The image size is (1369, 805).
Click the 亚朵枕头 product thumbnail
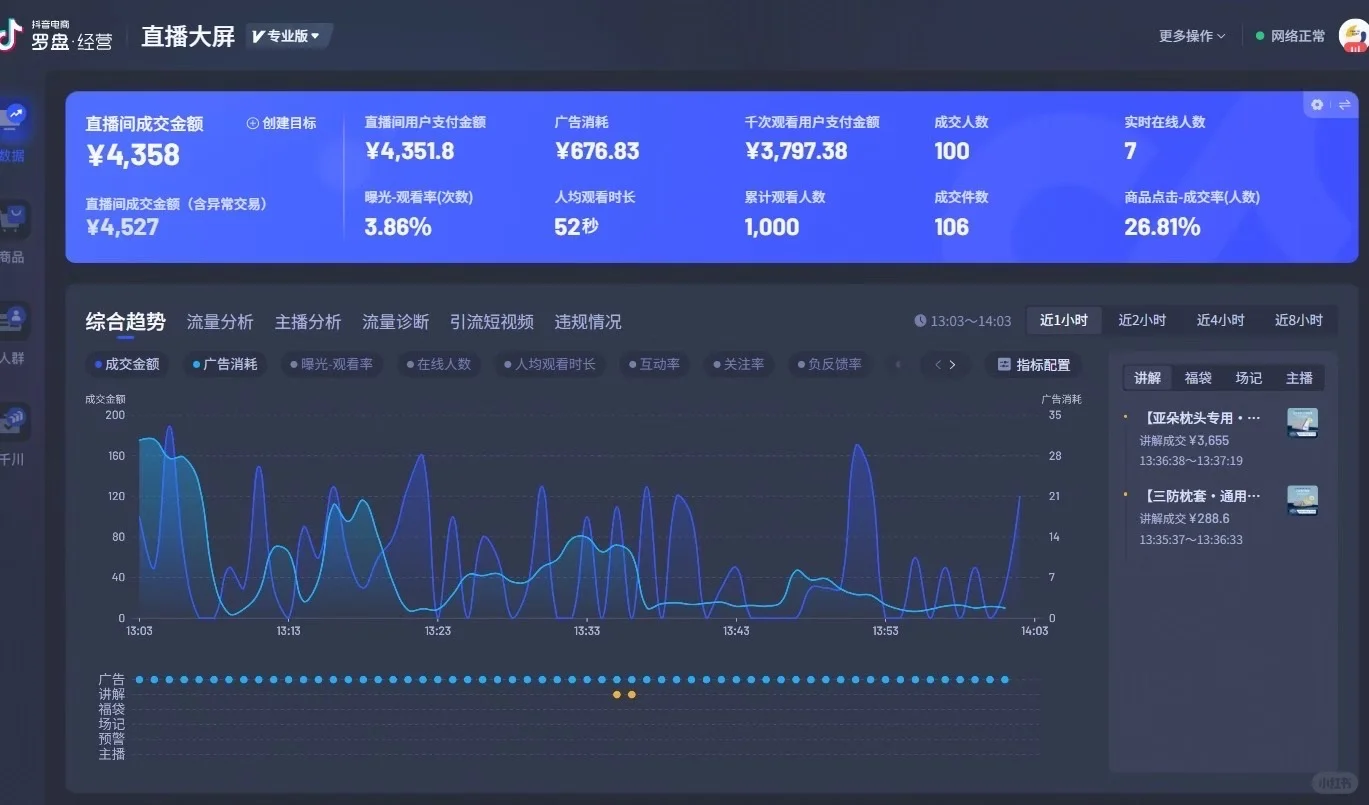click(x=1302, y=422)
